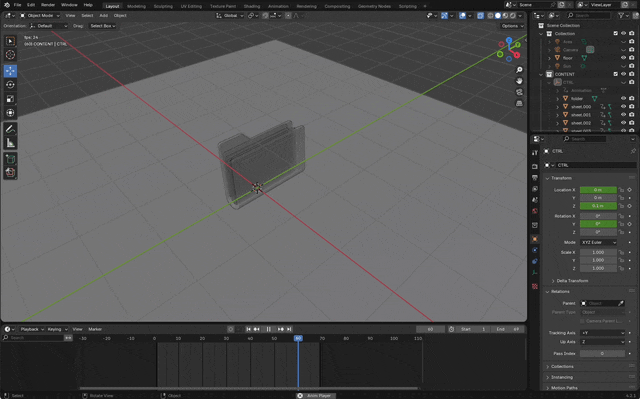Click the Location X value field
640x399 pixels.
point(598,190)
